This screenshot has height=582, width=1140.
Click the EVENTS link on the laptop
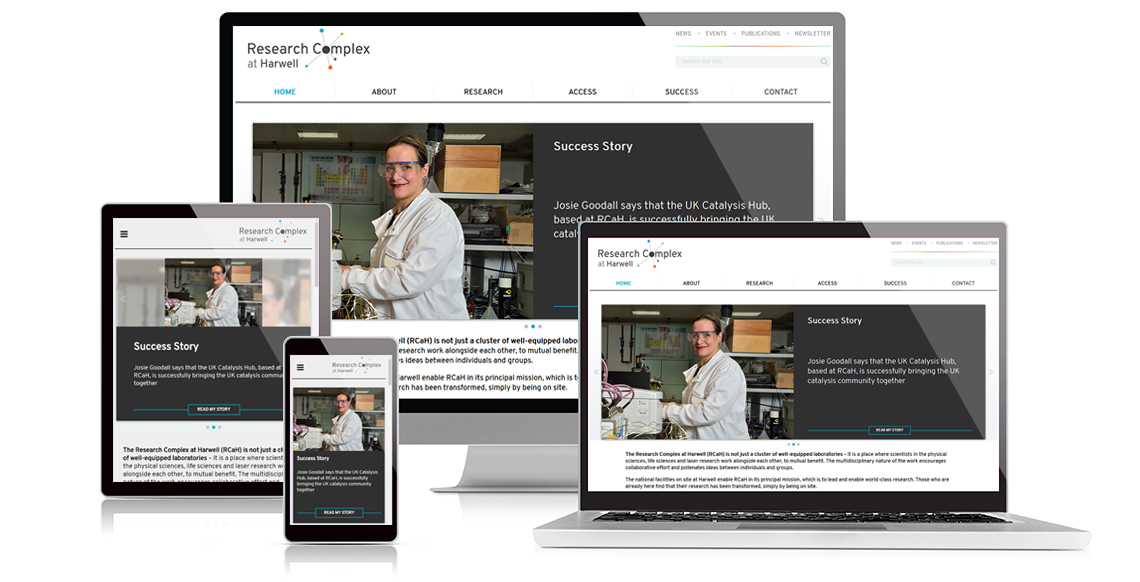click(x=919, y=243)
